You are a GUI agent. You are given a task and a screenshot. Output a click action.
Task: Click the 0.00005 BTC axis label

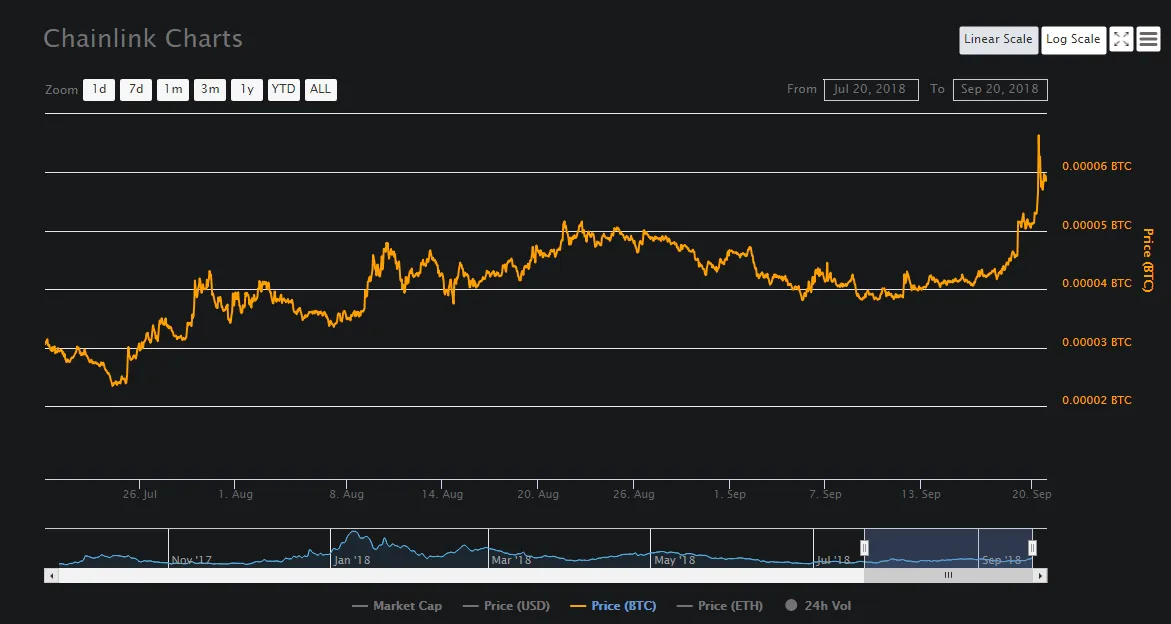[1097, 225]
